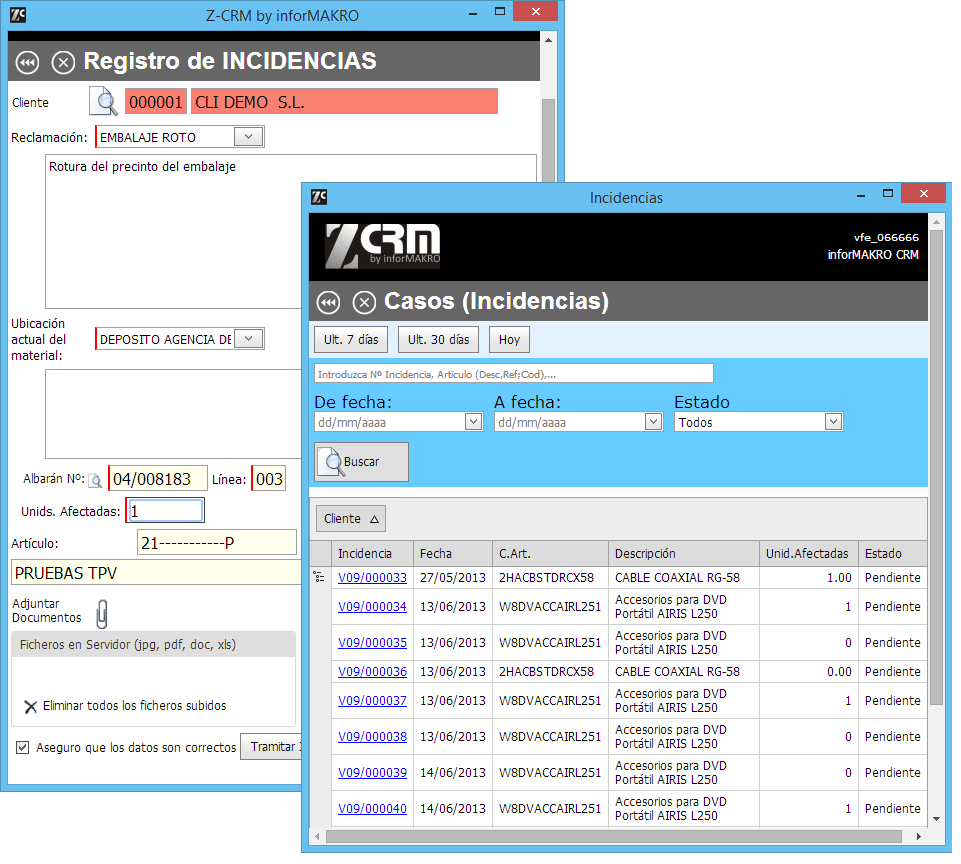
Task: Open incident link V09/000033
Action: [373, 578]
